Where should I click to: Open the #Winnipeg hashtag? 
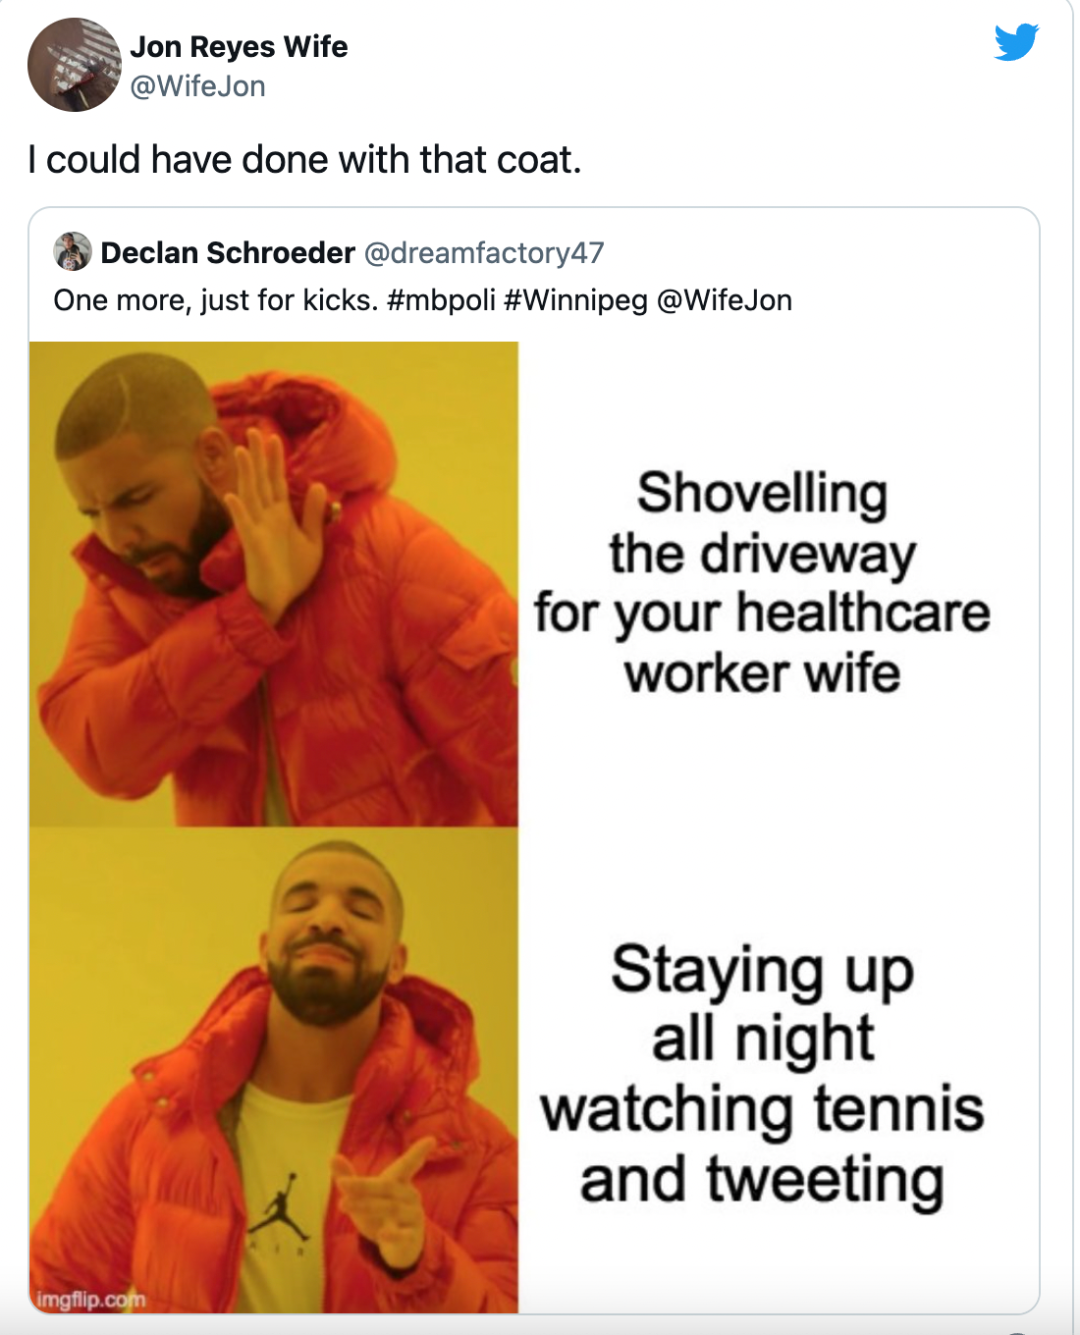point(576,300)
